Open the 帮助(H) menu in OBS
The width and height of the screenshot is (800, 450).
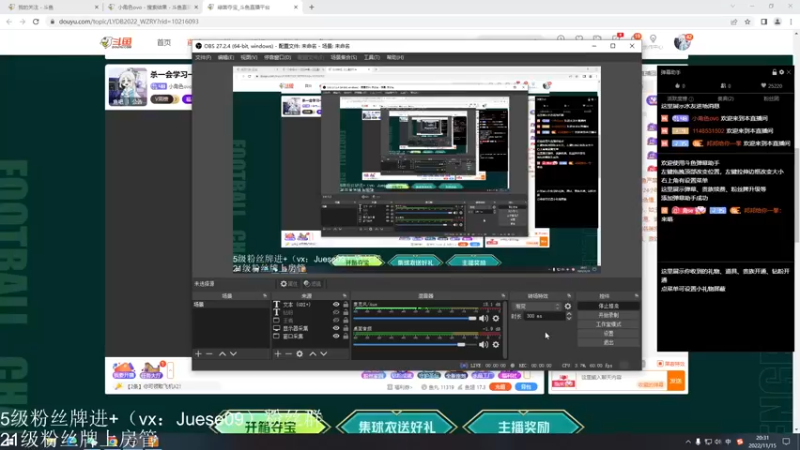395,58
